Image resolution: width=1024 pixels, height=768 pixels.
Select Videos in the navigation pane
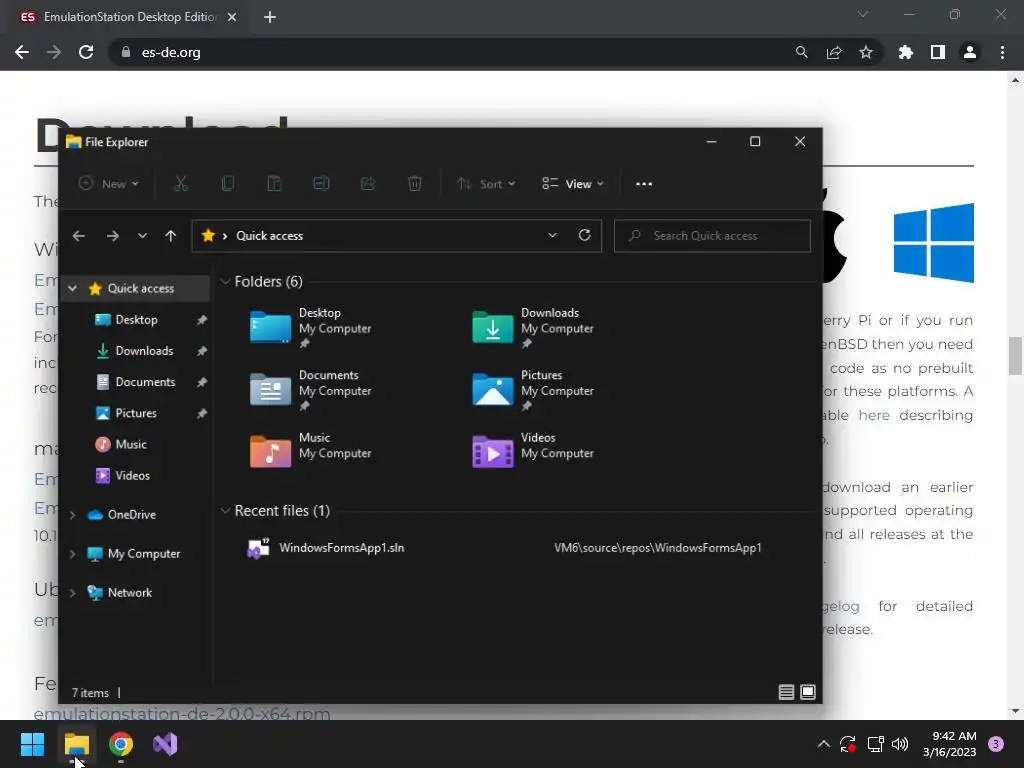pyautogui.click(x=133, y=475)
